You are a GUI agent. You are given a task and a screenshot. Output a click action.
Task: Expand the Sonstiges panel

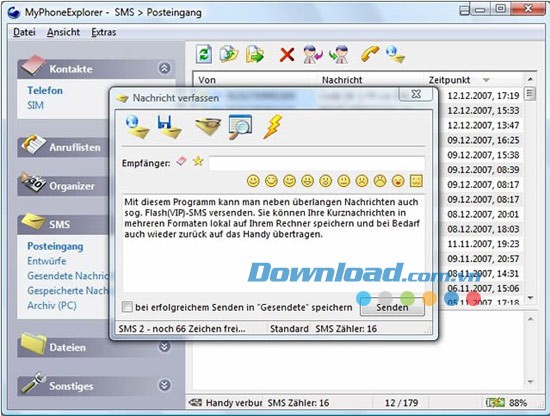pos(165,385)
